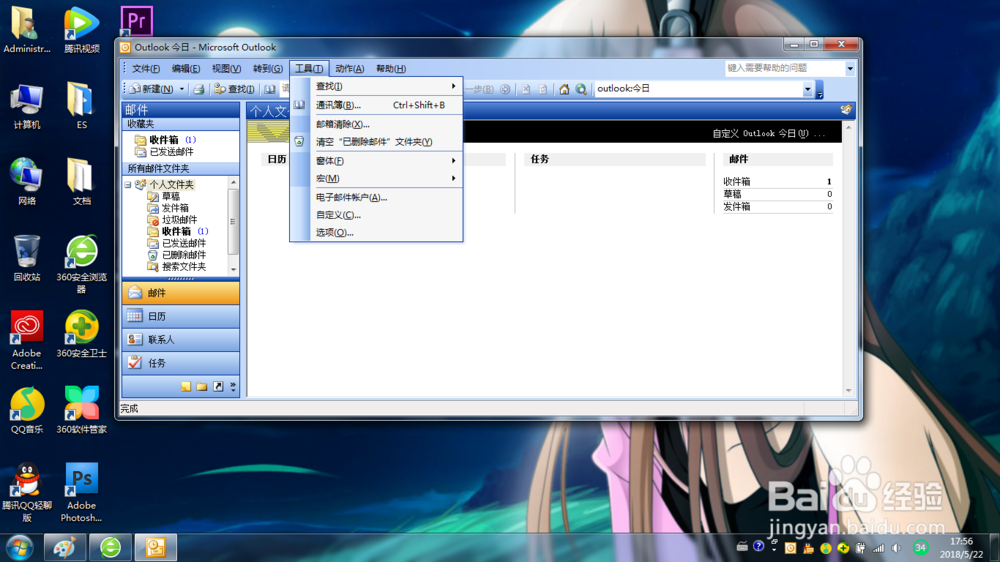The image size is (1000, 562).
Task: Click the globe search web icon
Action: point(581,89)
